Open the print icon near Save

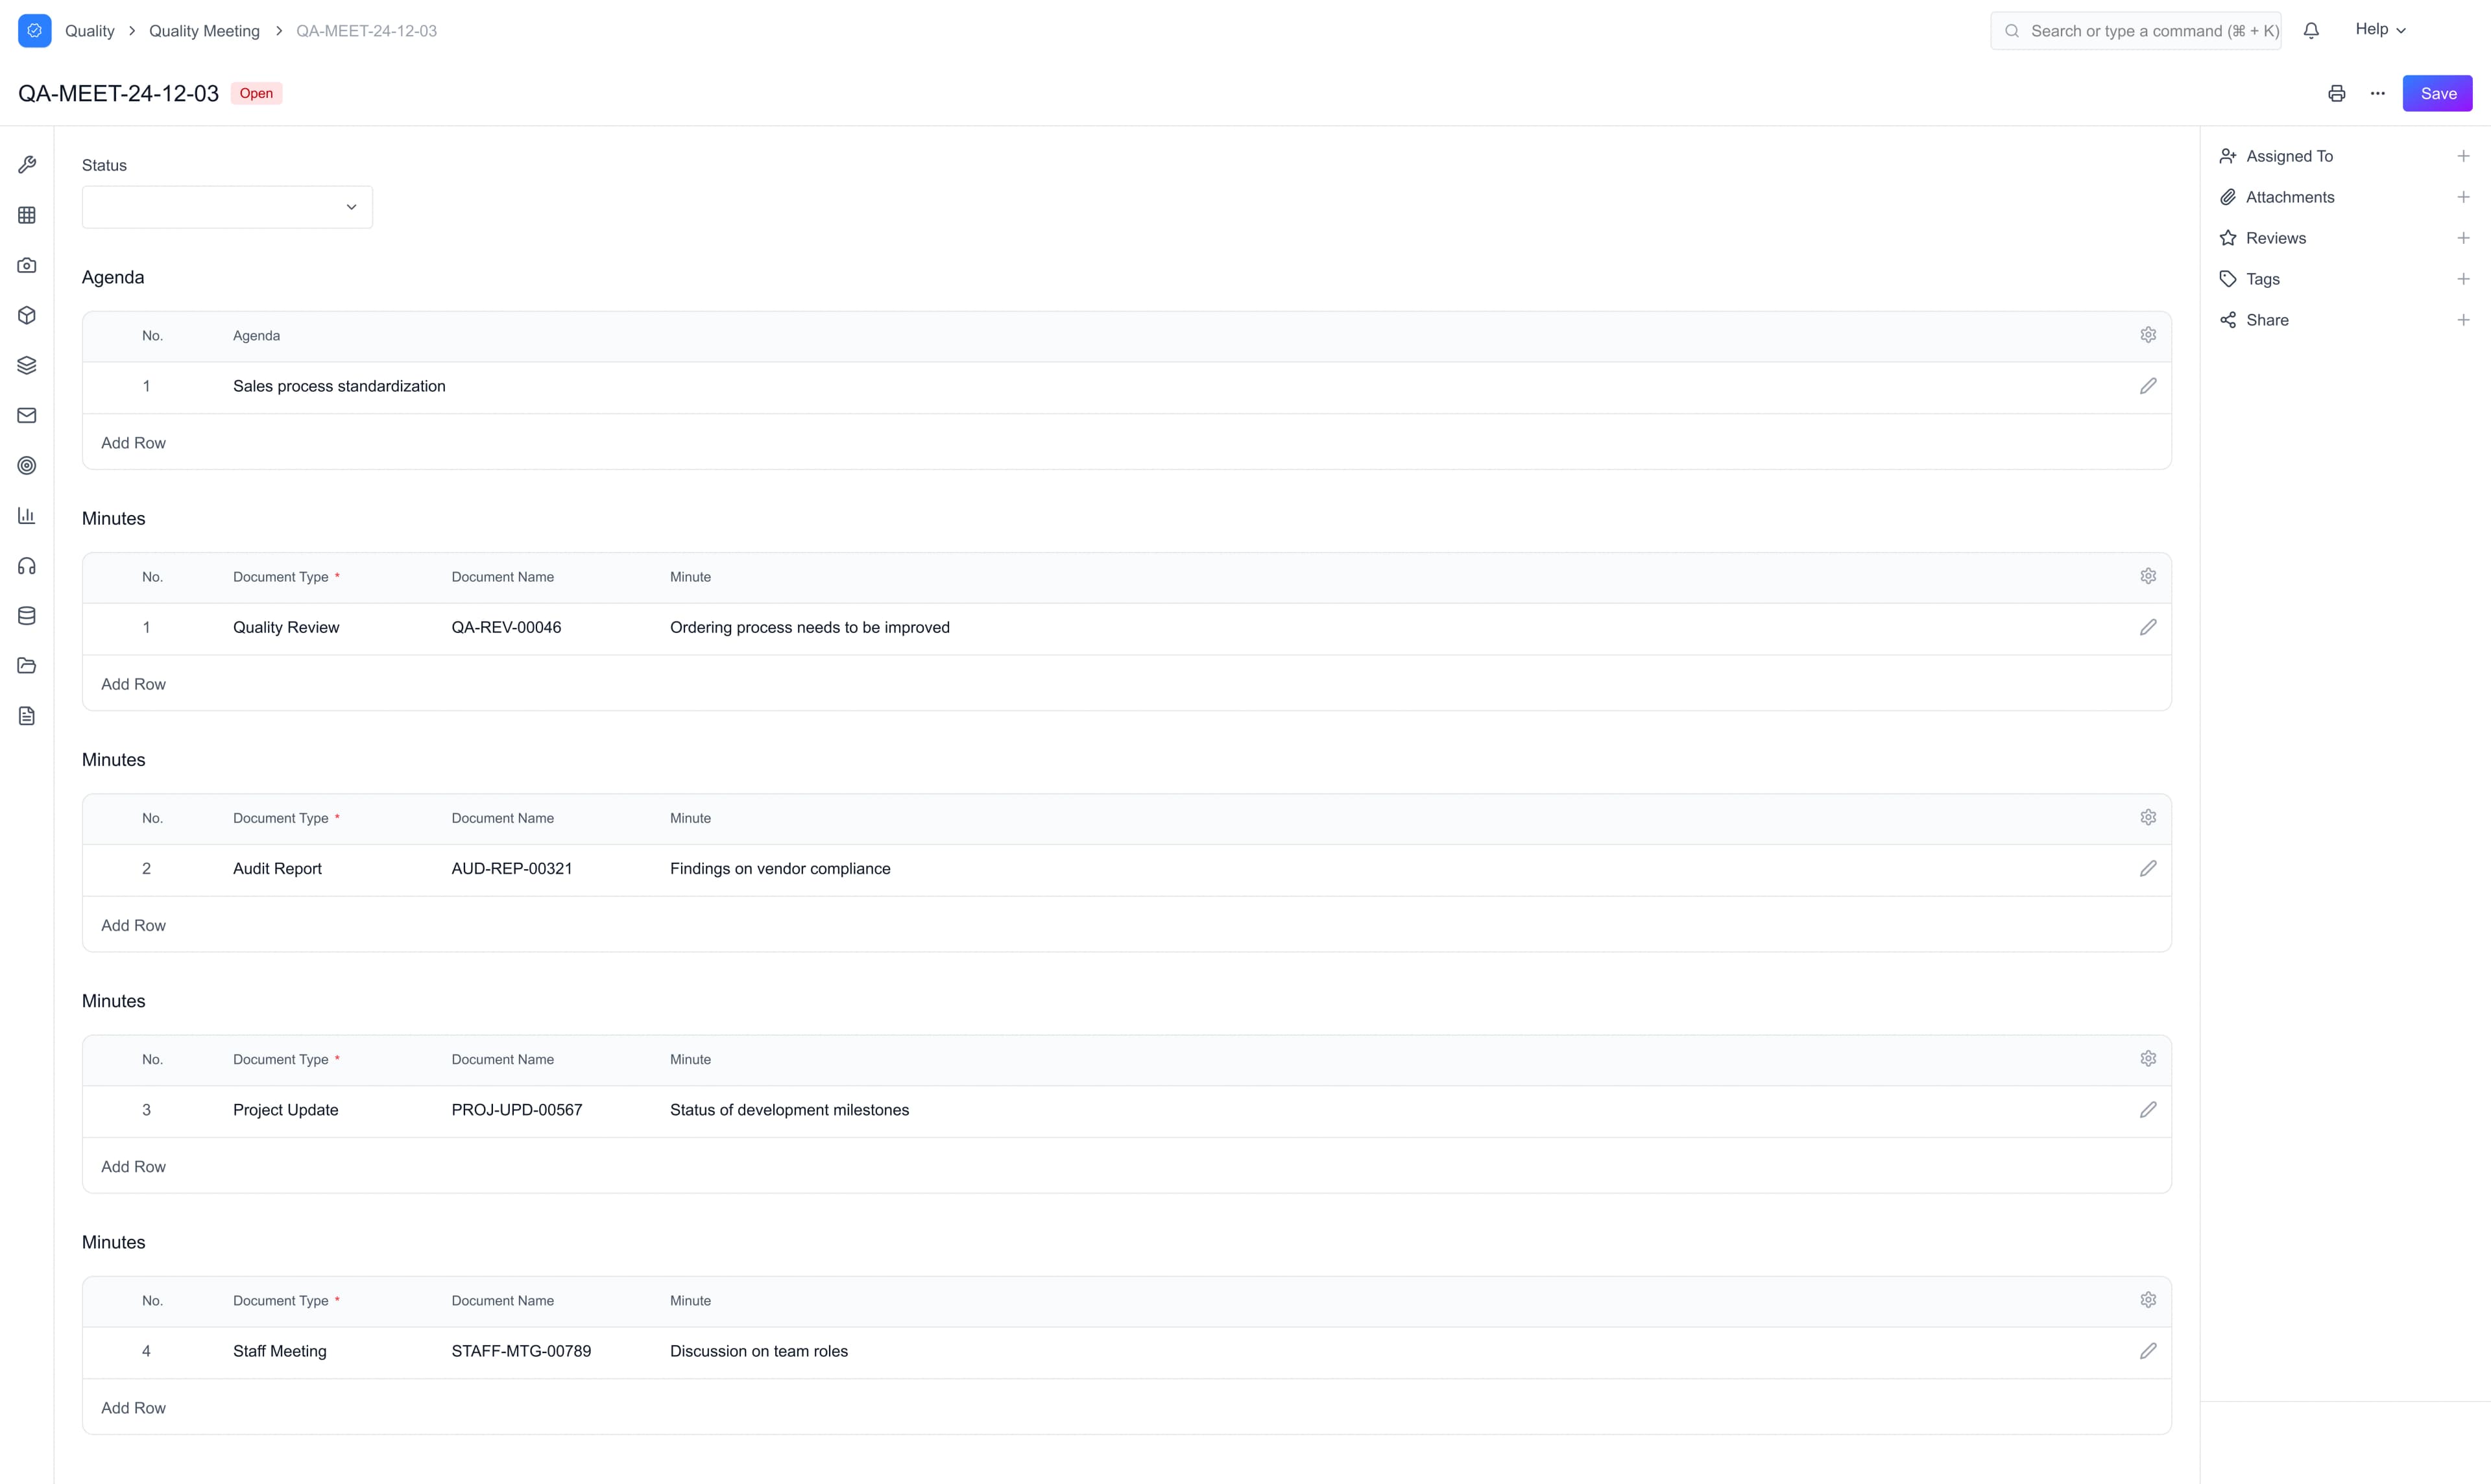(2337, 93)
